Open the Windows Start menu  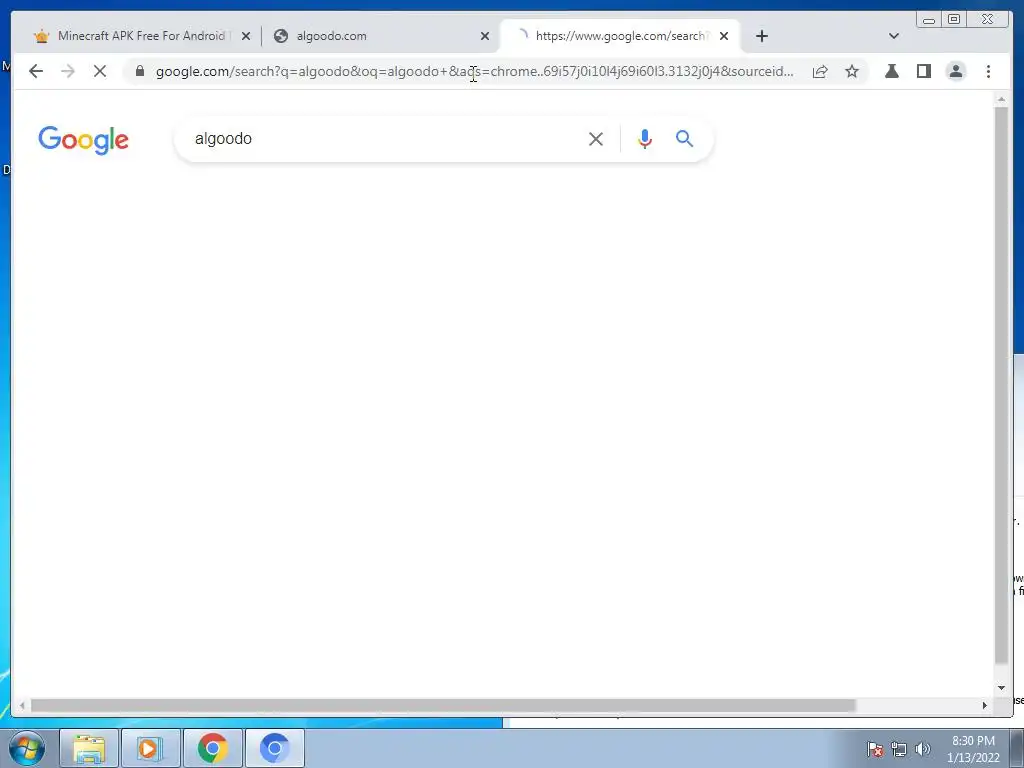pos(27,748)
